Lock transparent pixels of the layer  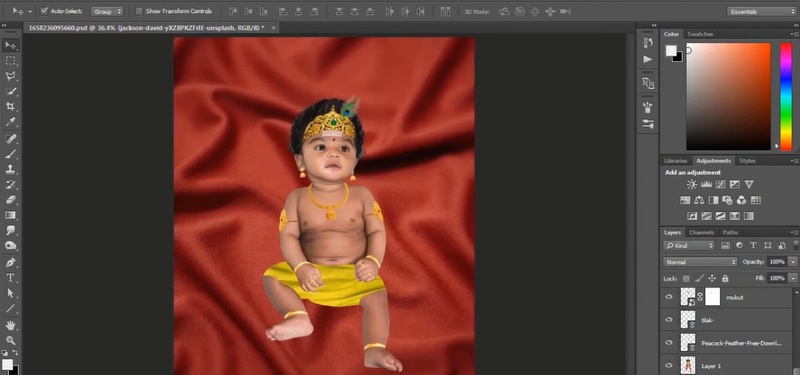[686, 279]
